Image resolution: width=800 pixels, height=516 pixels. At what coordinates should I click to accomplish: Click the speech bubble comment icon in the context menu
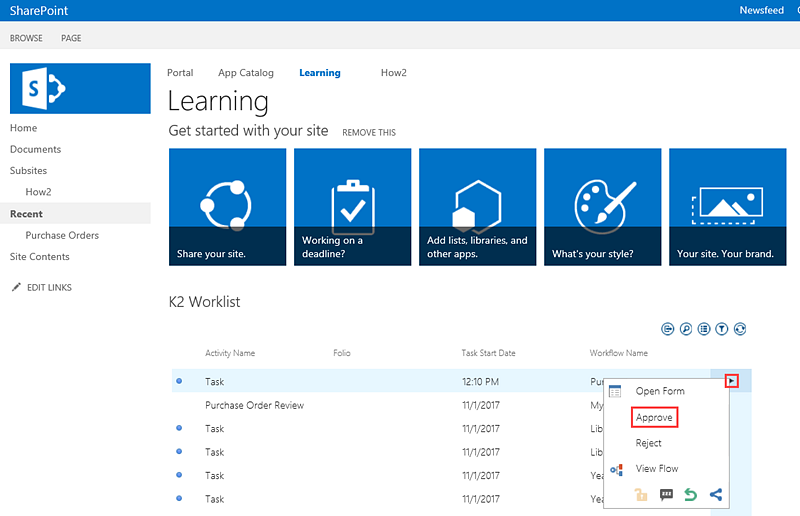tap(667, 494)
